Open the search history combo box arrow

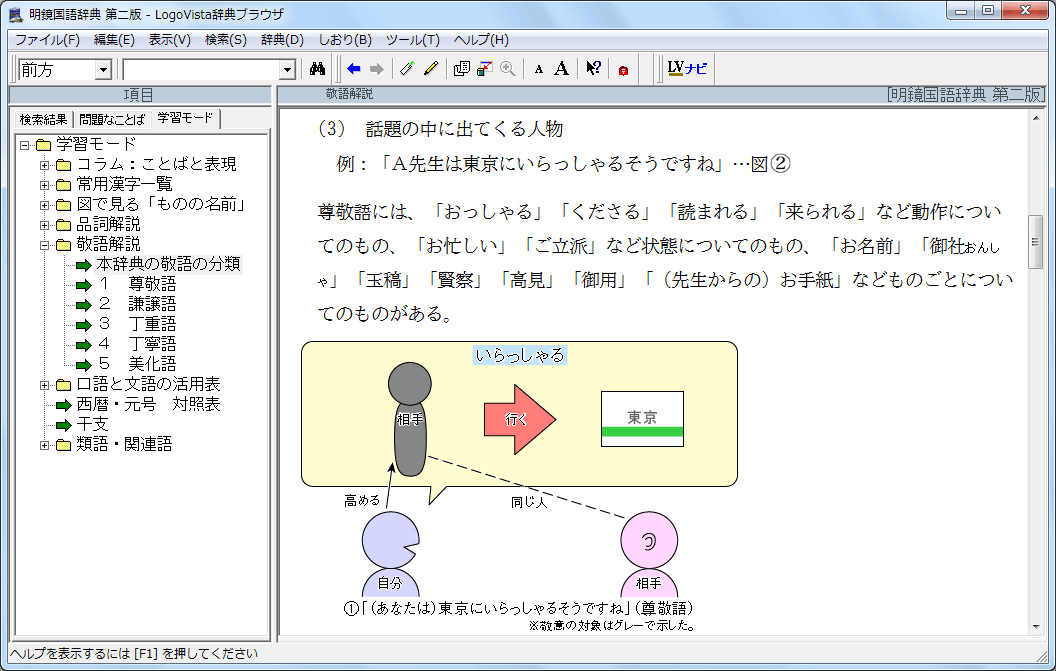288,70
